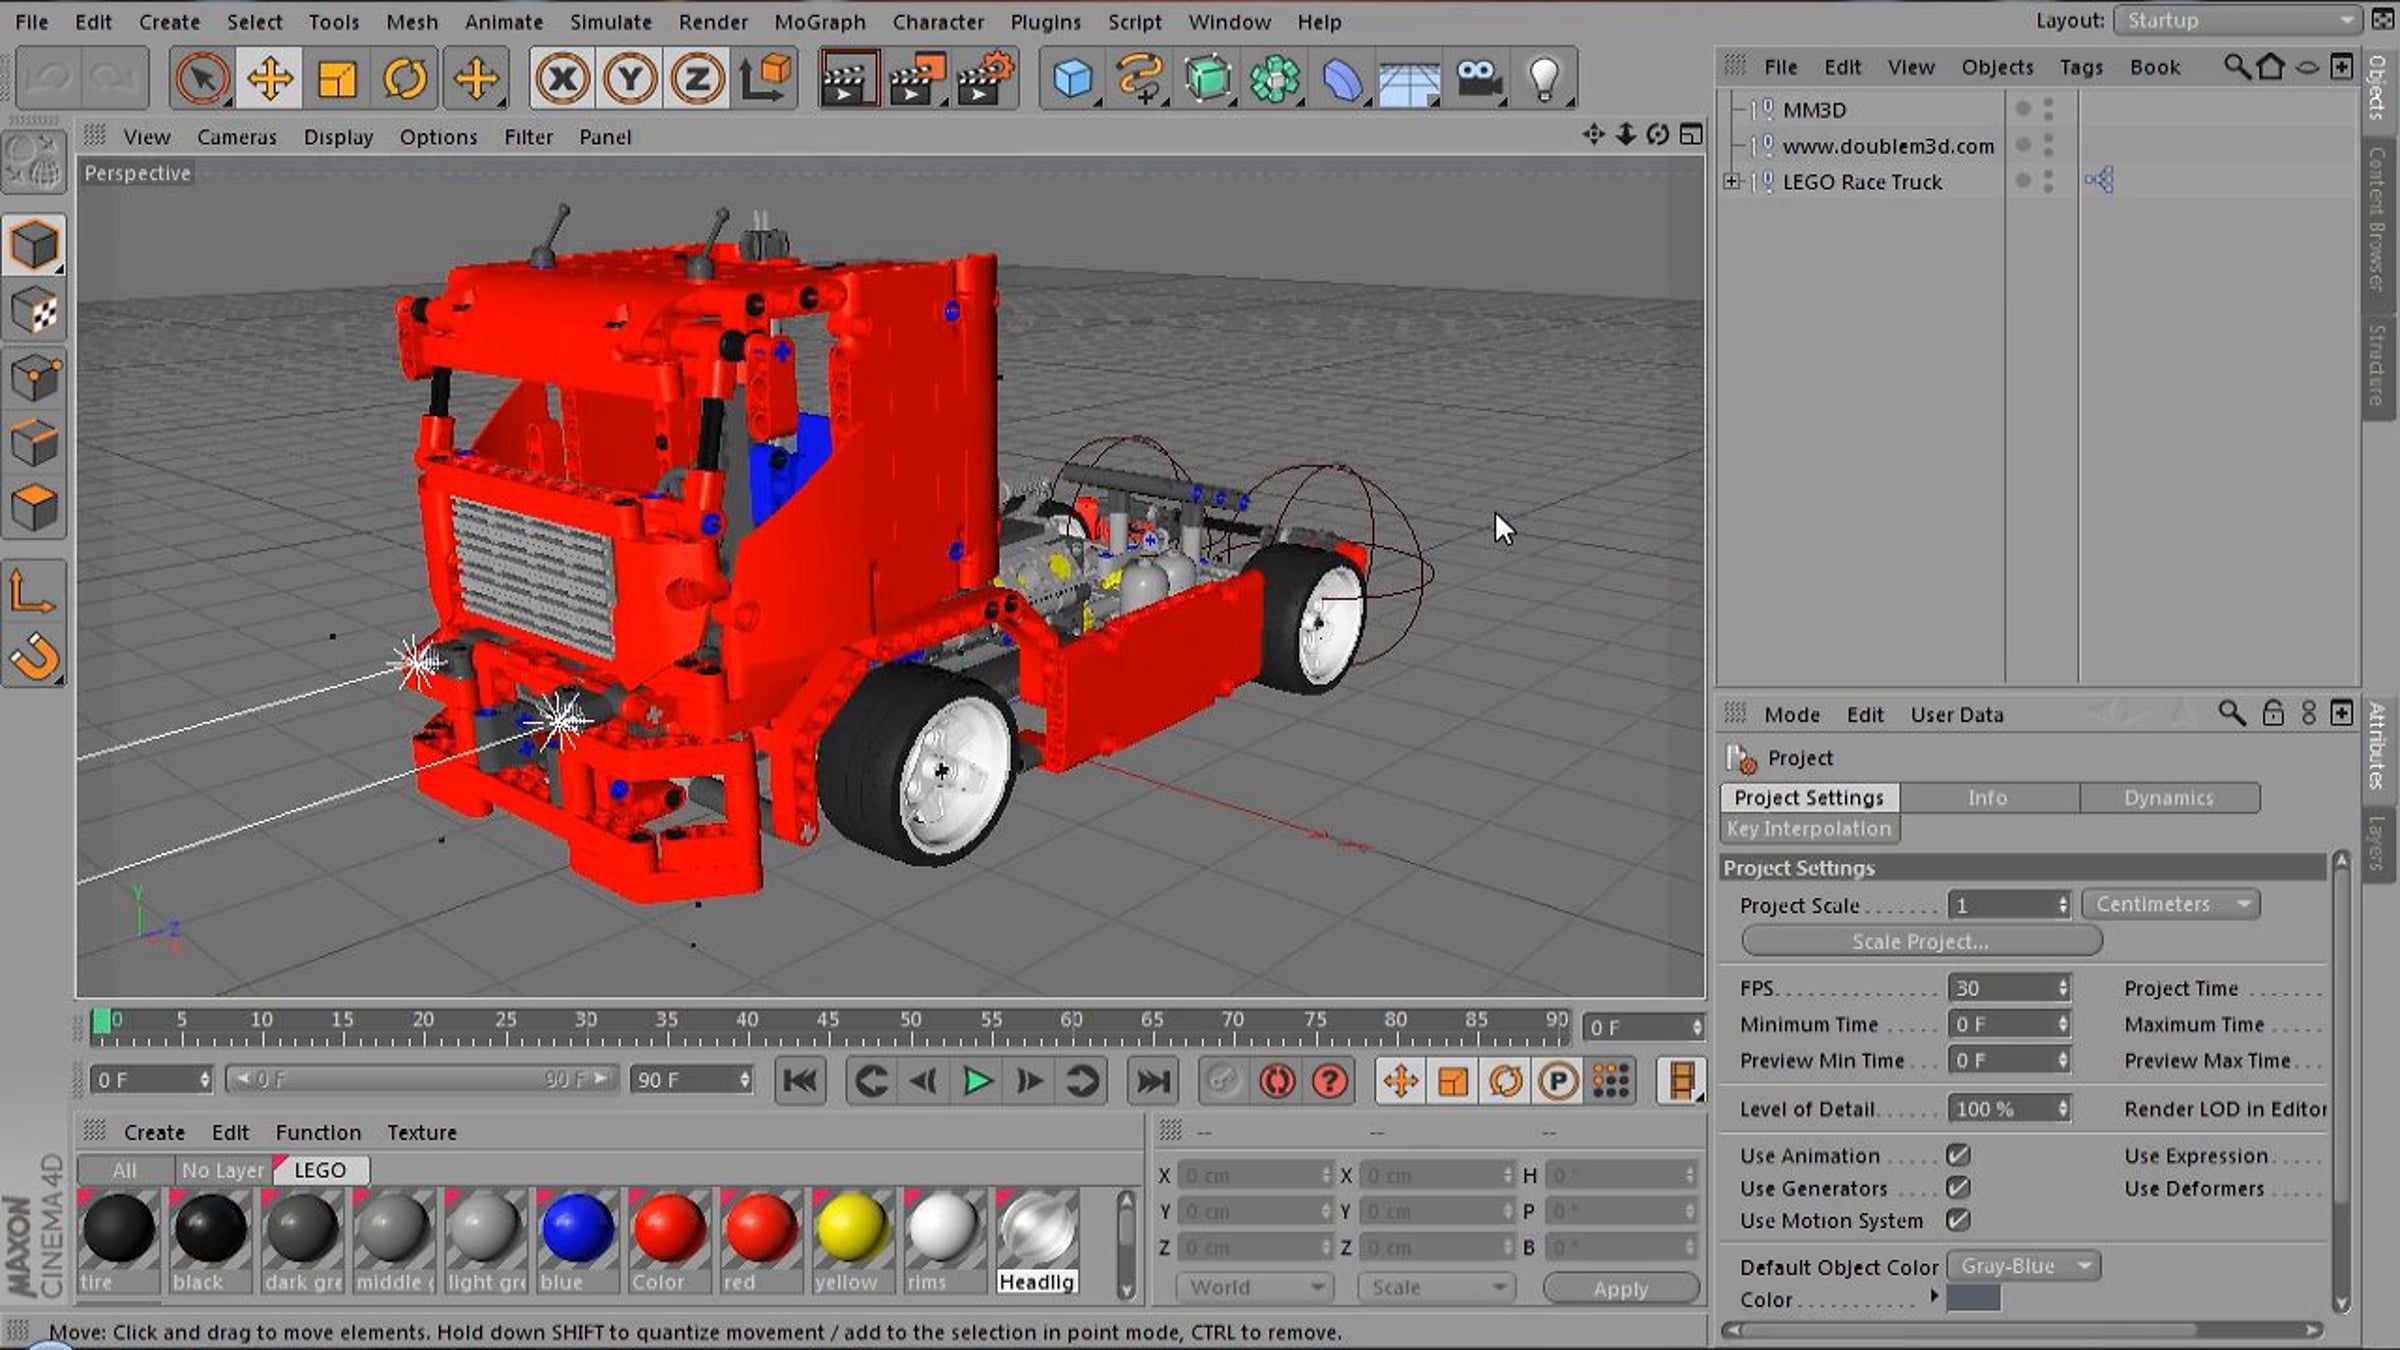Add a Cube primitive object
This screenshot has height=1350, width=2400.
pos(1072,78)
